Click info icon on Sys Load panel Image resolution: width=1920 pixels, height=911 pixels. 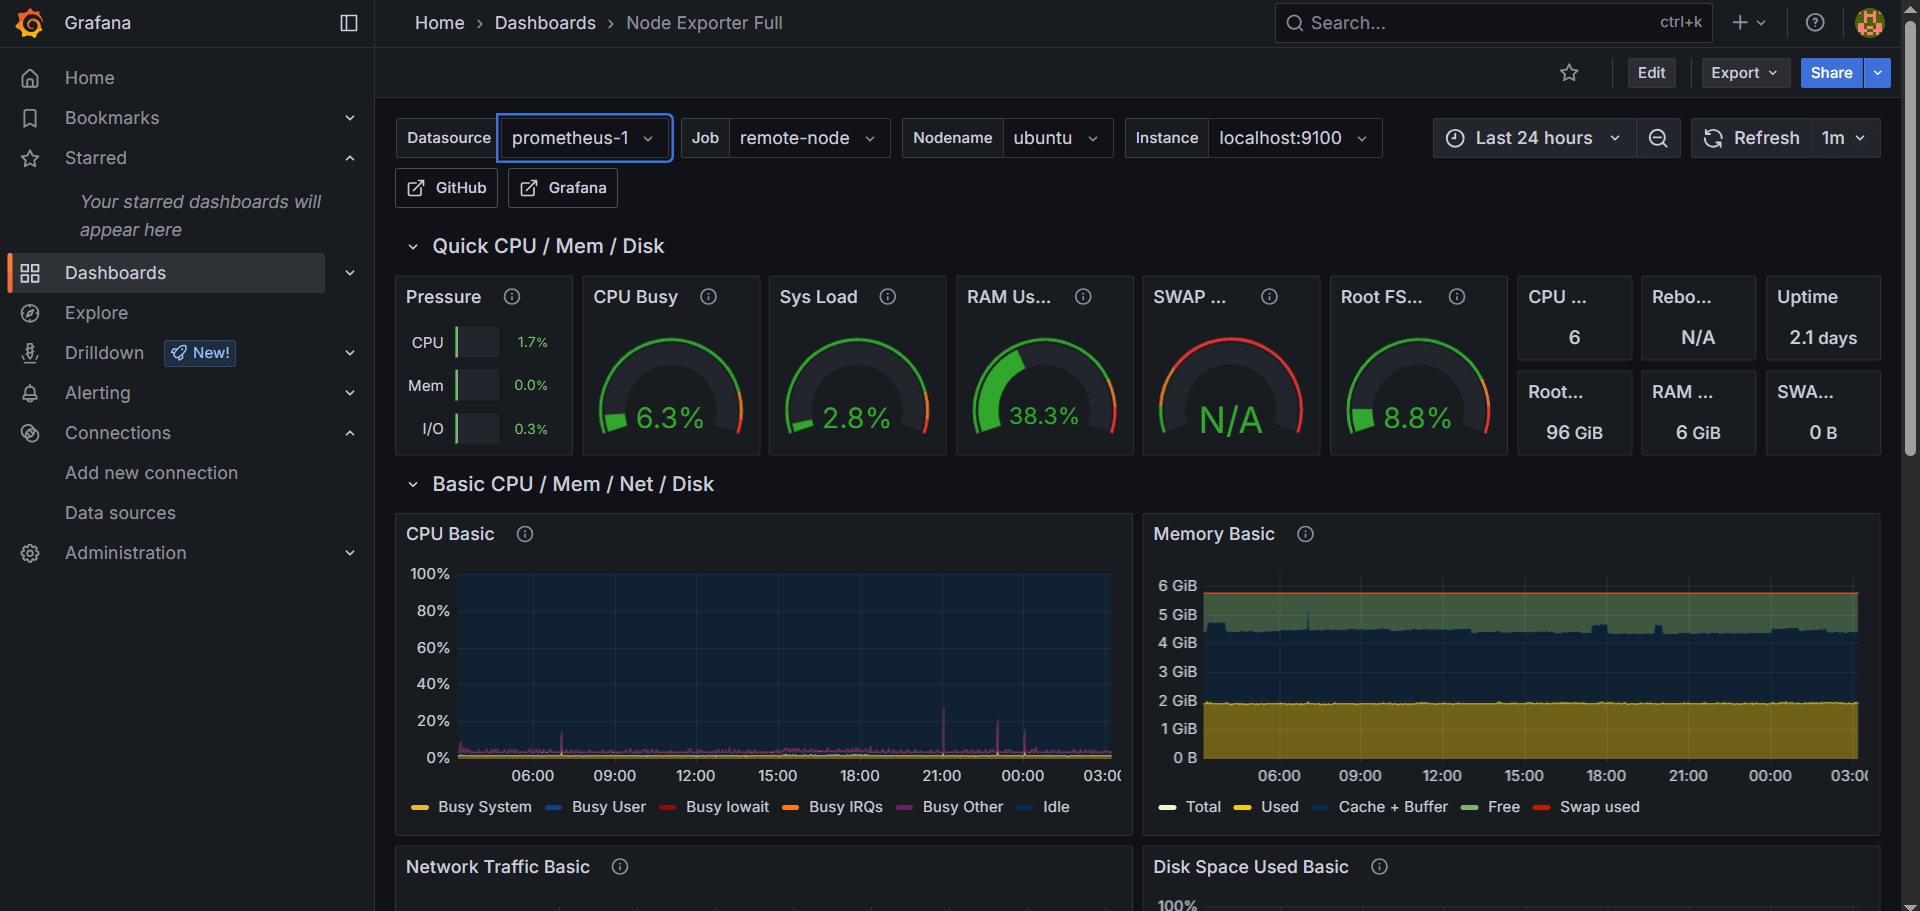tap(887, 297)
